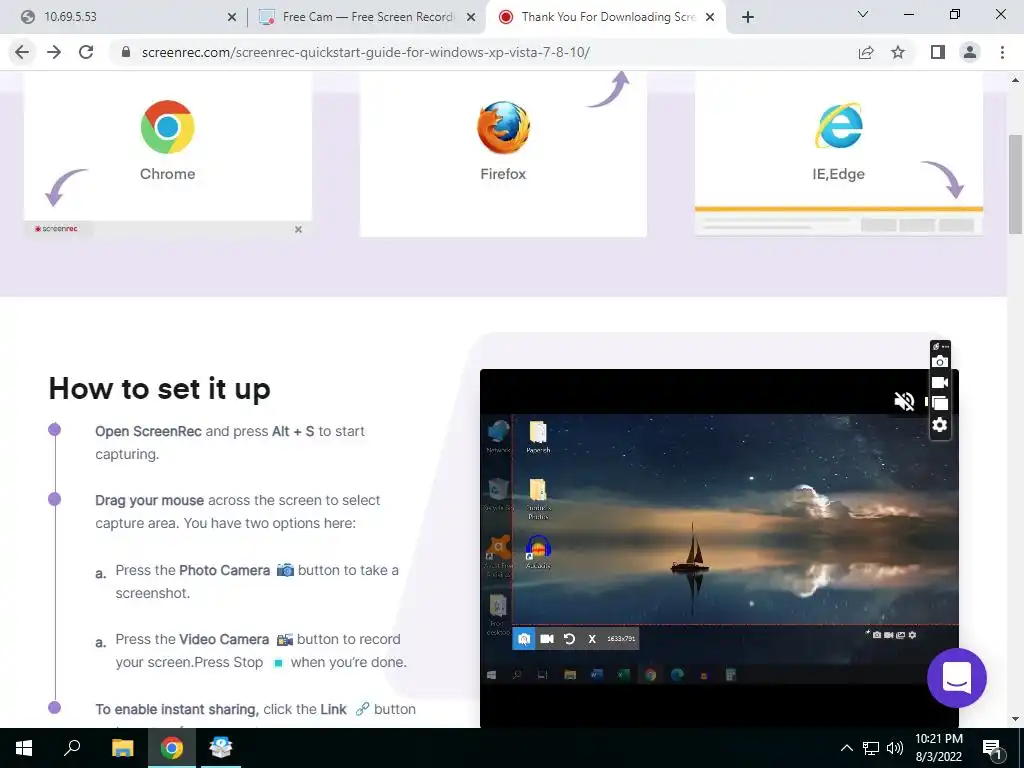1024x768 pixels.
Task: Click the "Firefox" label text
Action: (x=504, y=174)
